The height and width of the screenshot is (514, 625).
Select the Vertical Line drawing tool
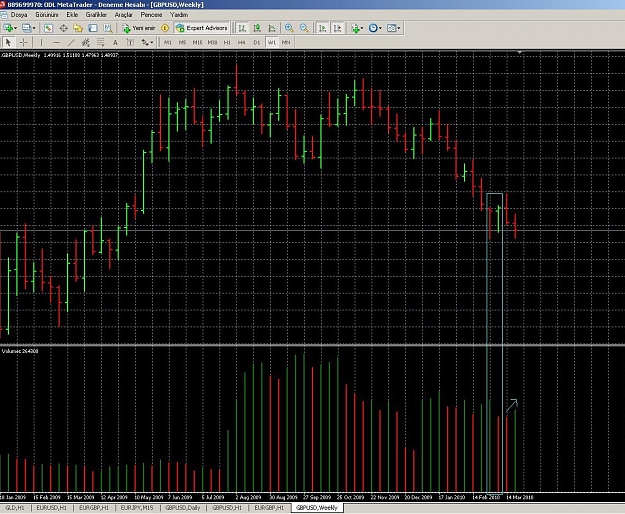[x=41, y=42]
